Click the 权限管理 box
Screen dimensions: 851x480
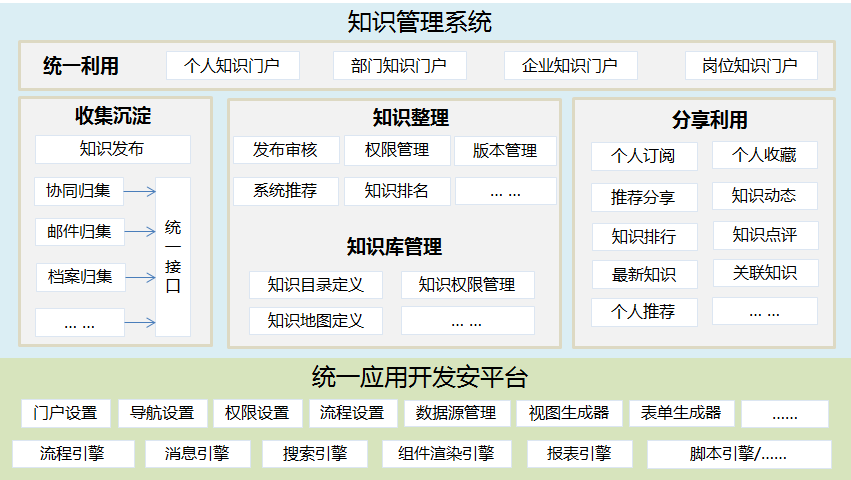[x=396, y=150]
